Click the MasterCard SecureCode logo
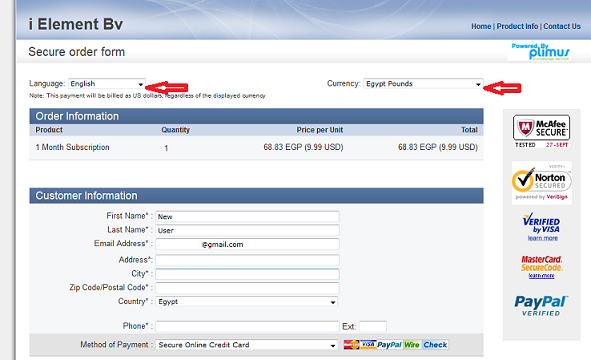Image resolution: width=591 pixels, height=360 pixels. pyautogui.click(x=542, y=263)
